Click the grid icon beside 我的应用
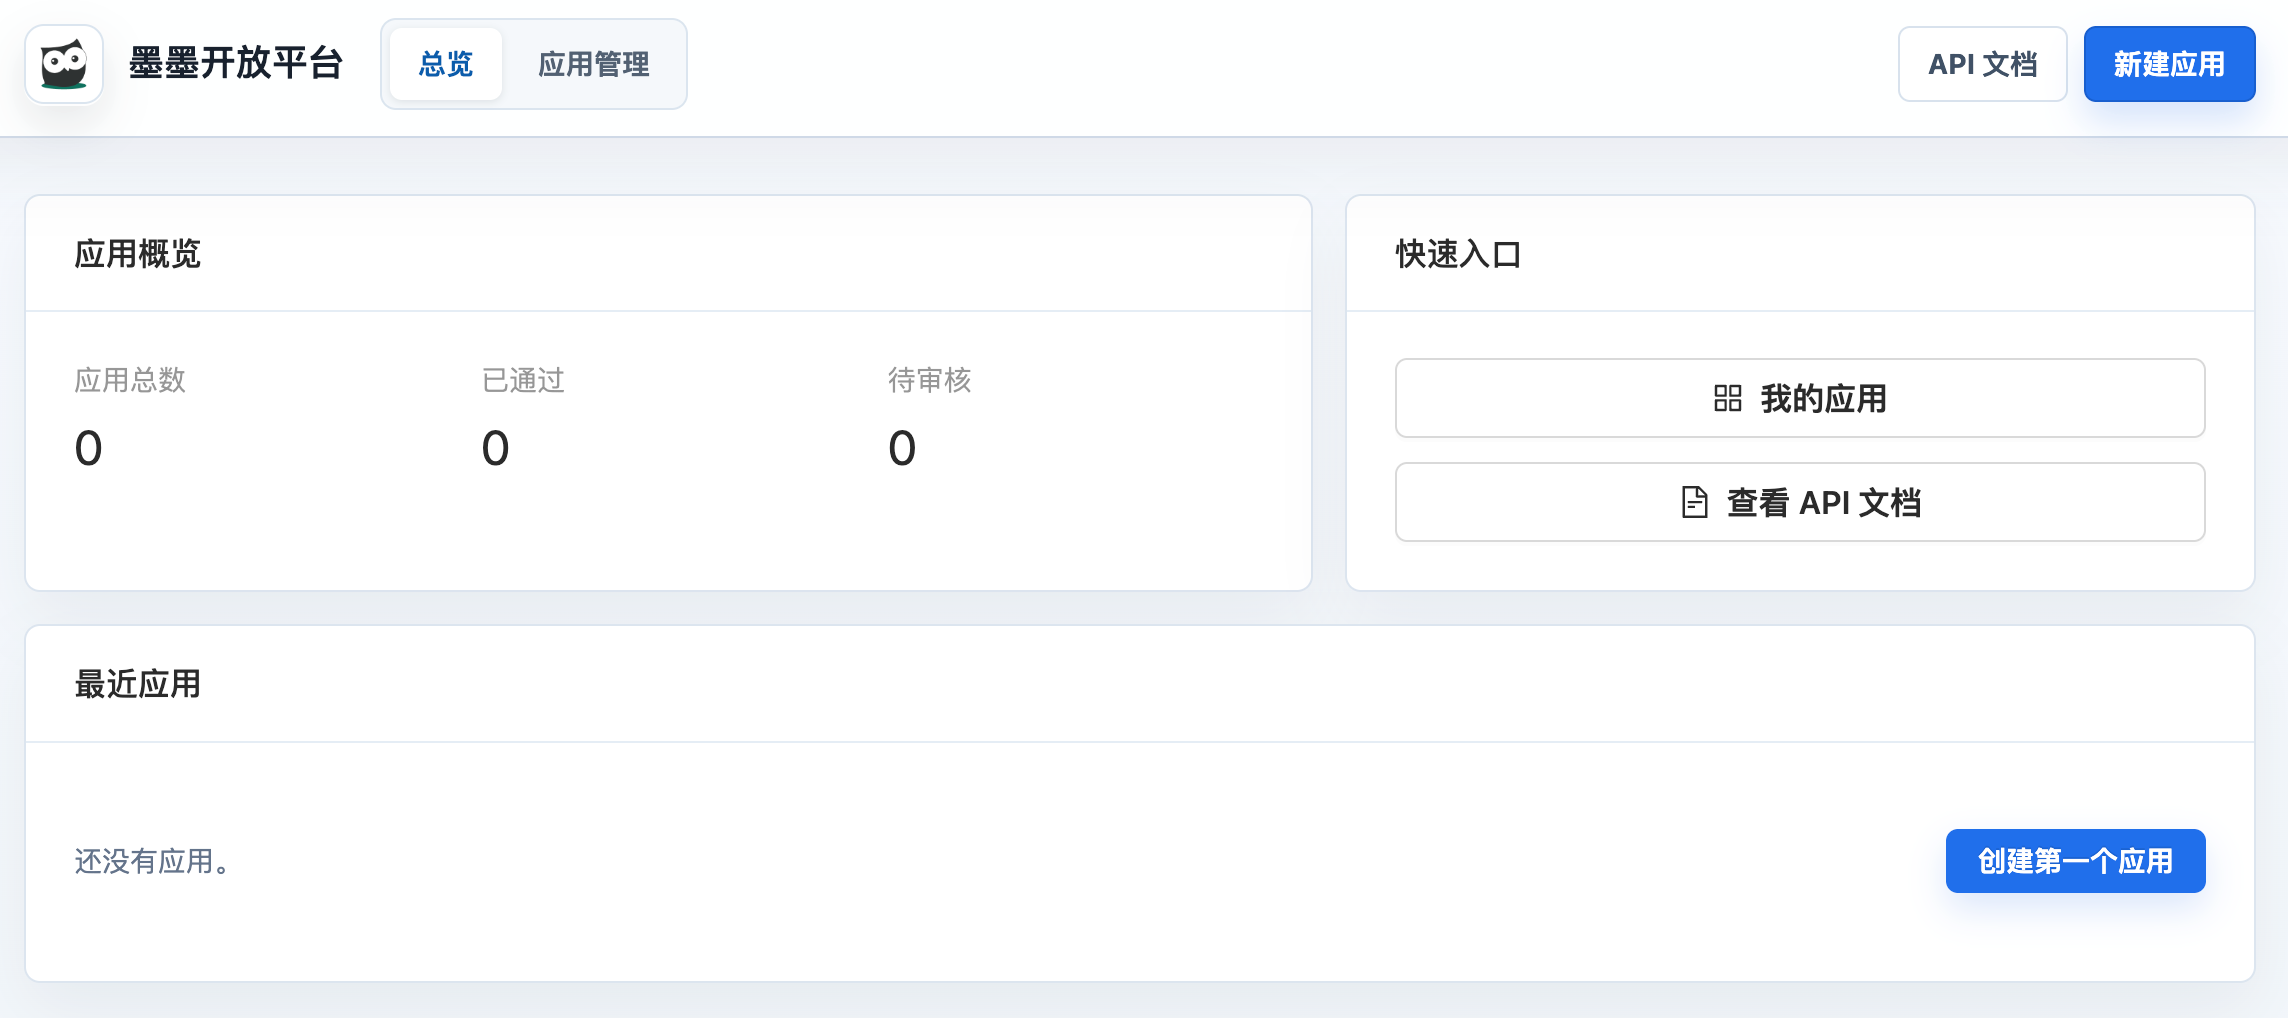This screenshot has width=2288, height=1018. click(1727, 398)
